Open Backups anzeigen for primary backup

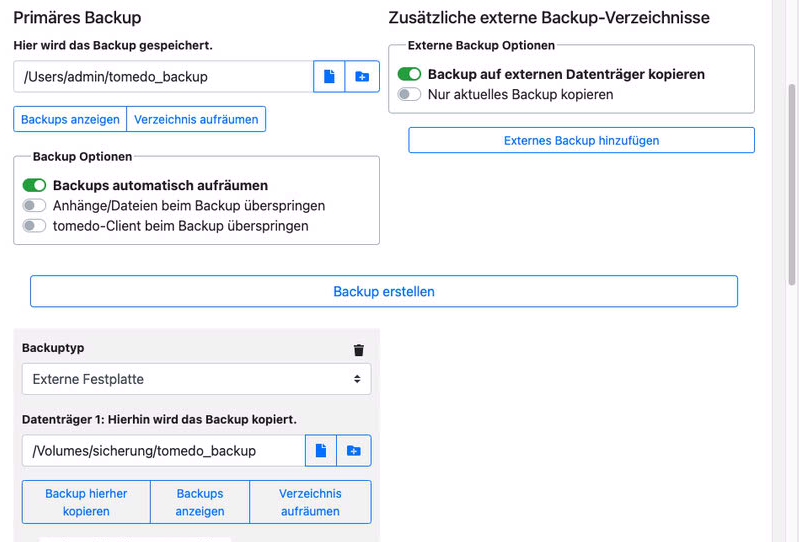coord(70,119)
